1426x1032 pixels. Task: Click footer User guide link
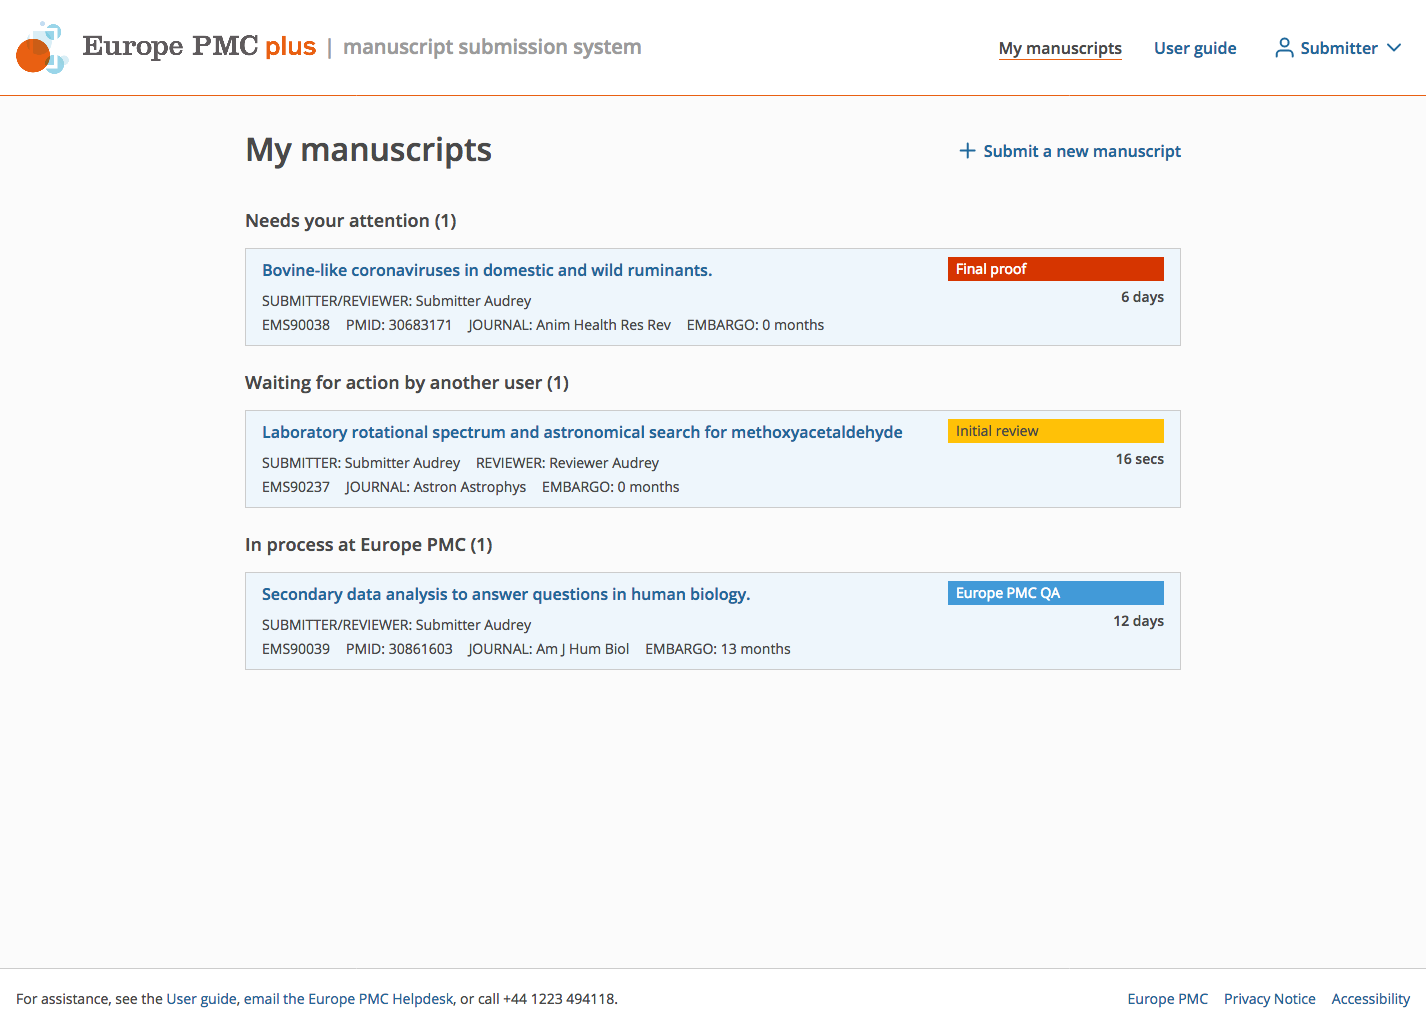coord(202,999)
